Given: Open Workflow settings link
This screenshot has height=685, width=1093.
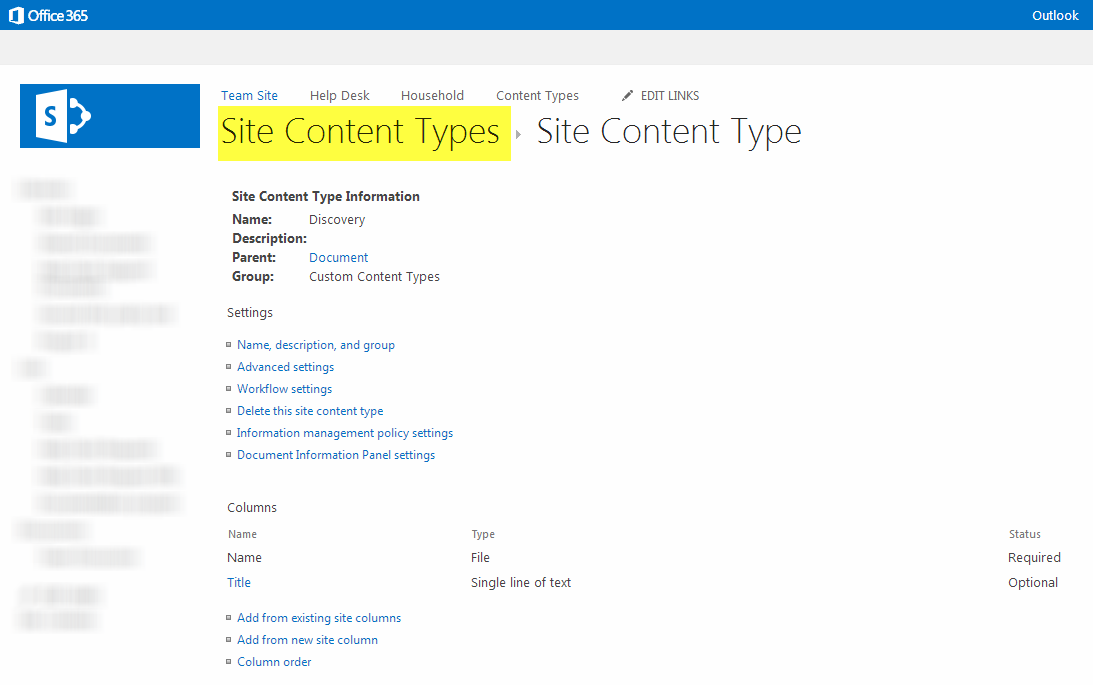Looking at the screenshot, I should pos(284,389).
